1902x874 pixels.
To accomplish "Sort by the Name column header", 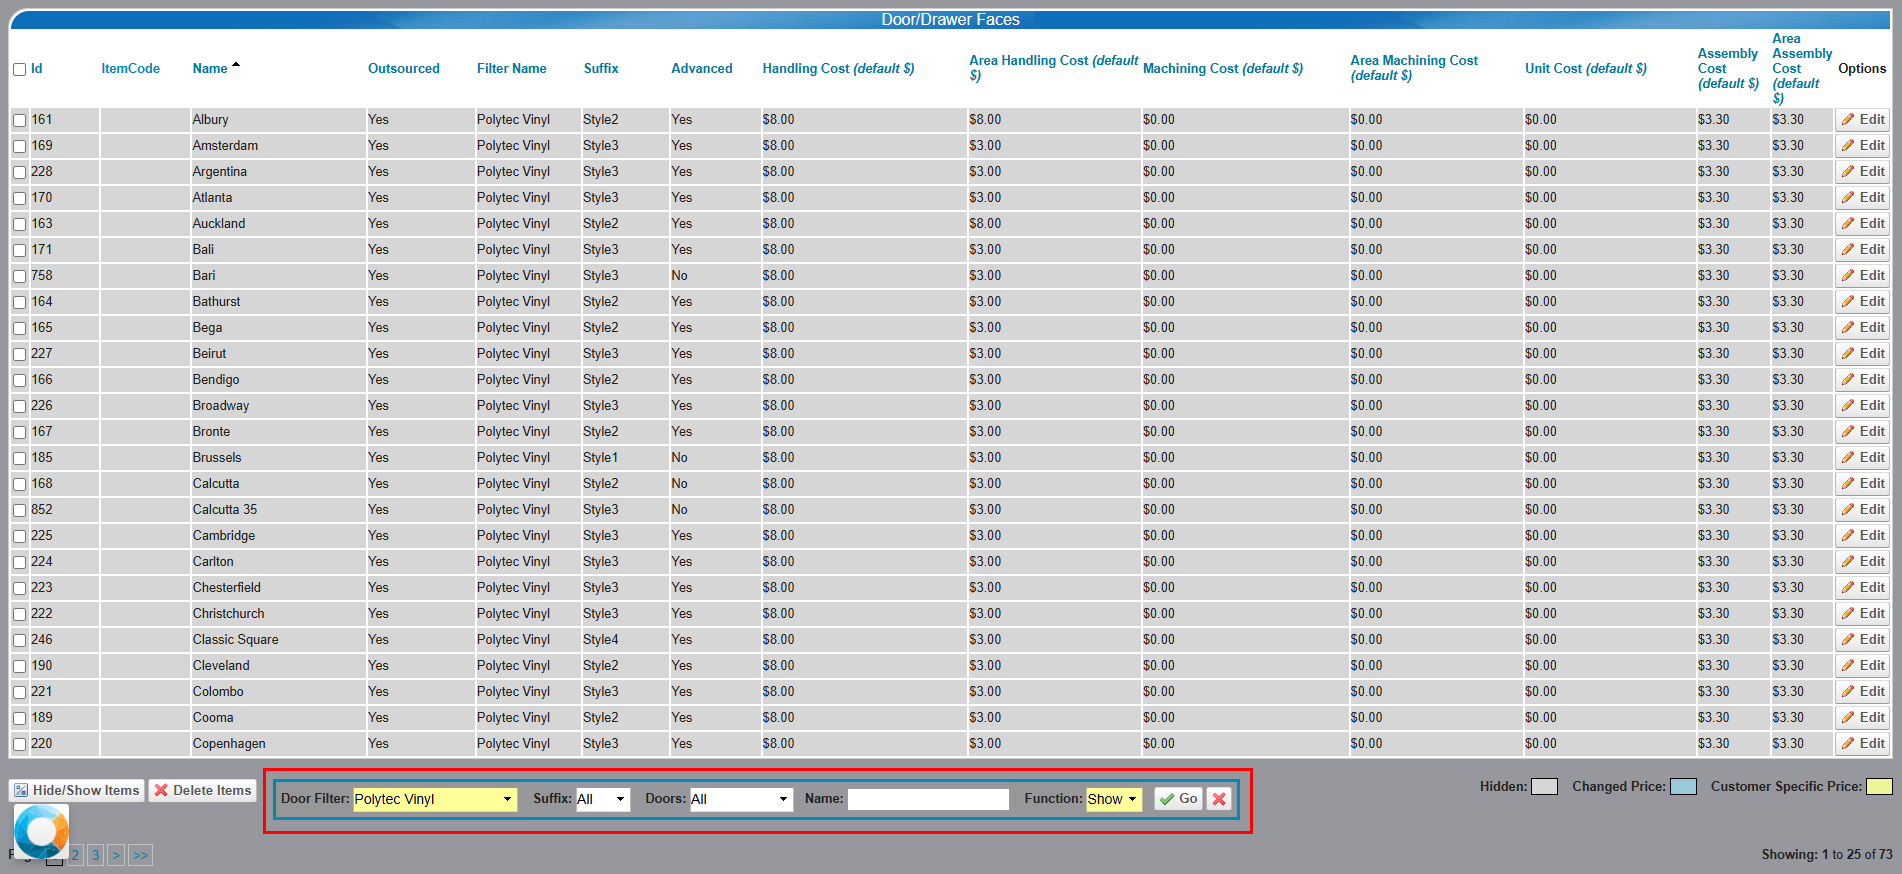I will click(210, 69).
